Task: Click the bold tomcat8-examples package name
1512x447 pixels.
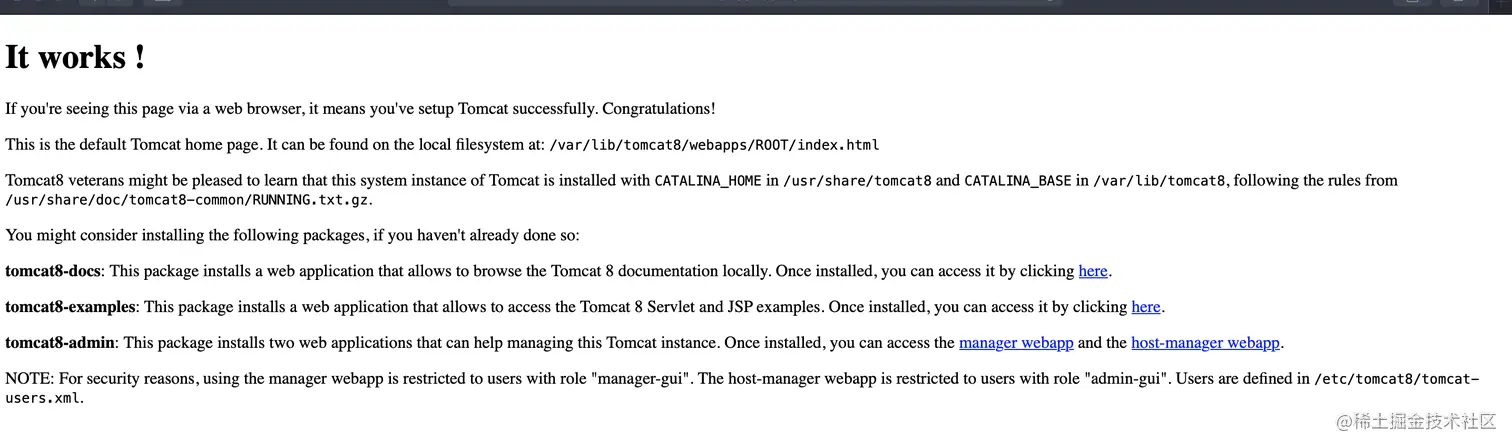Action: (70, 307)
